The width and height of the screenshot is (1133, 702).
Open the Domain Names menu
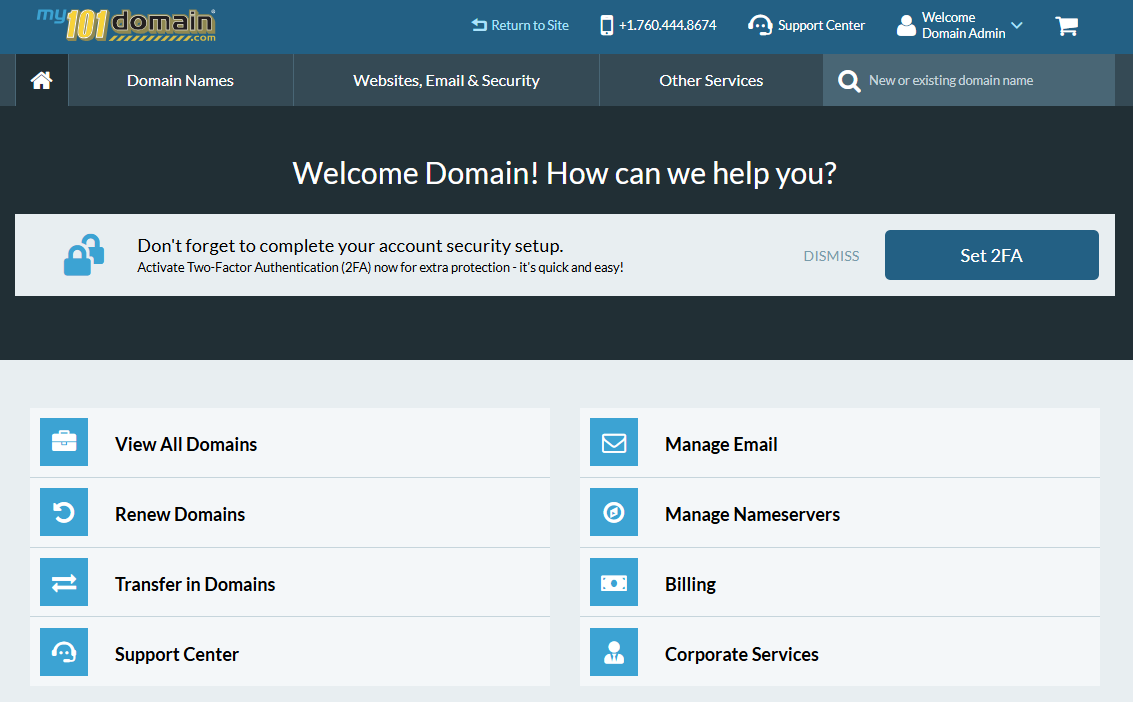(180, 81)
